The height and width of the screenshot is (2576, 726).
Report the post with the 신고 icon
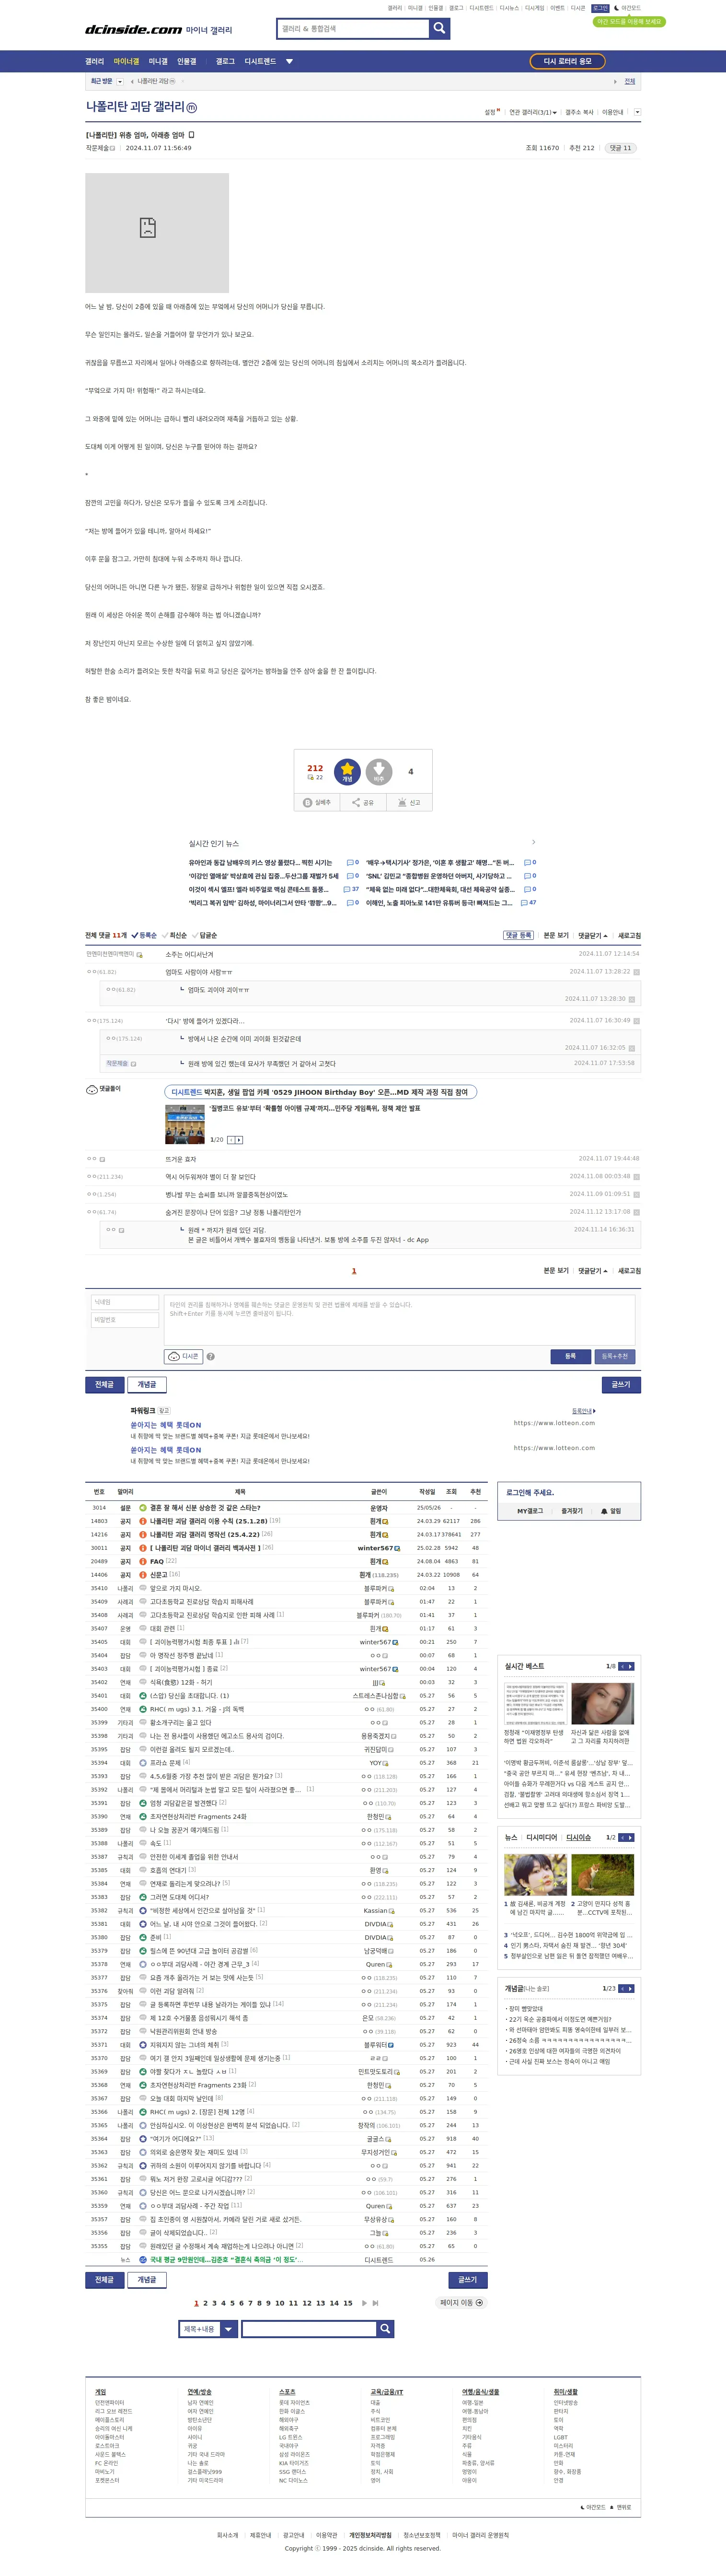tap(409, 802)
